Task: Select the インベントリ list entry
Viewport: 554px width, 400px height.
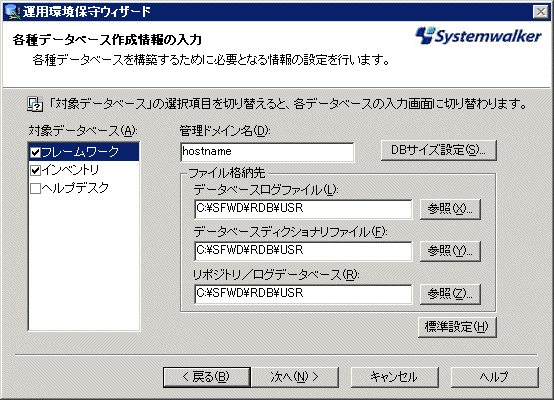Action: [84, 170]
